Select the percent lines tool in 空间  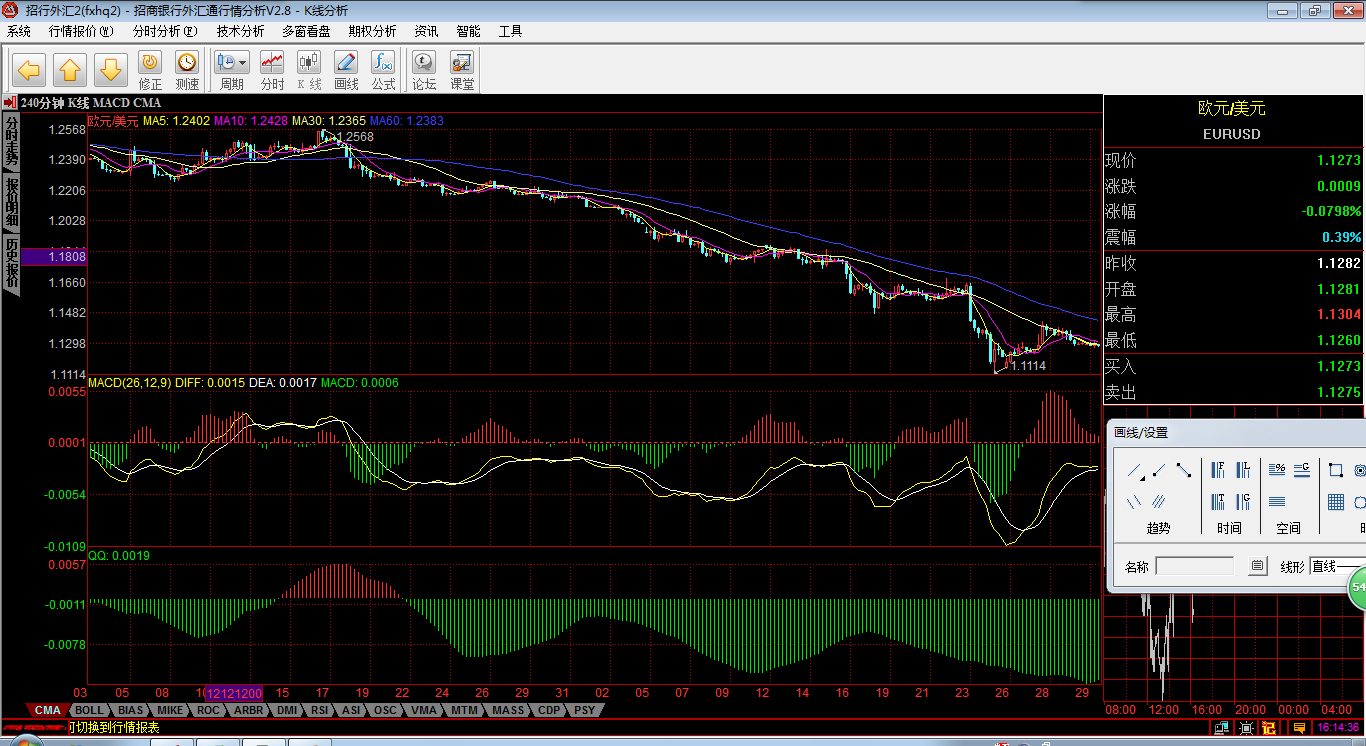click(1277, 470)
